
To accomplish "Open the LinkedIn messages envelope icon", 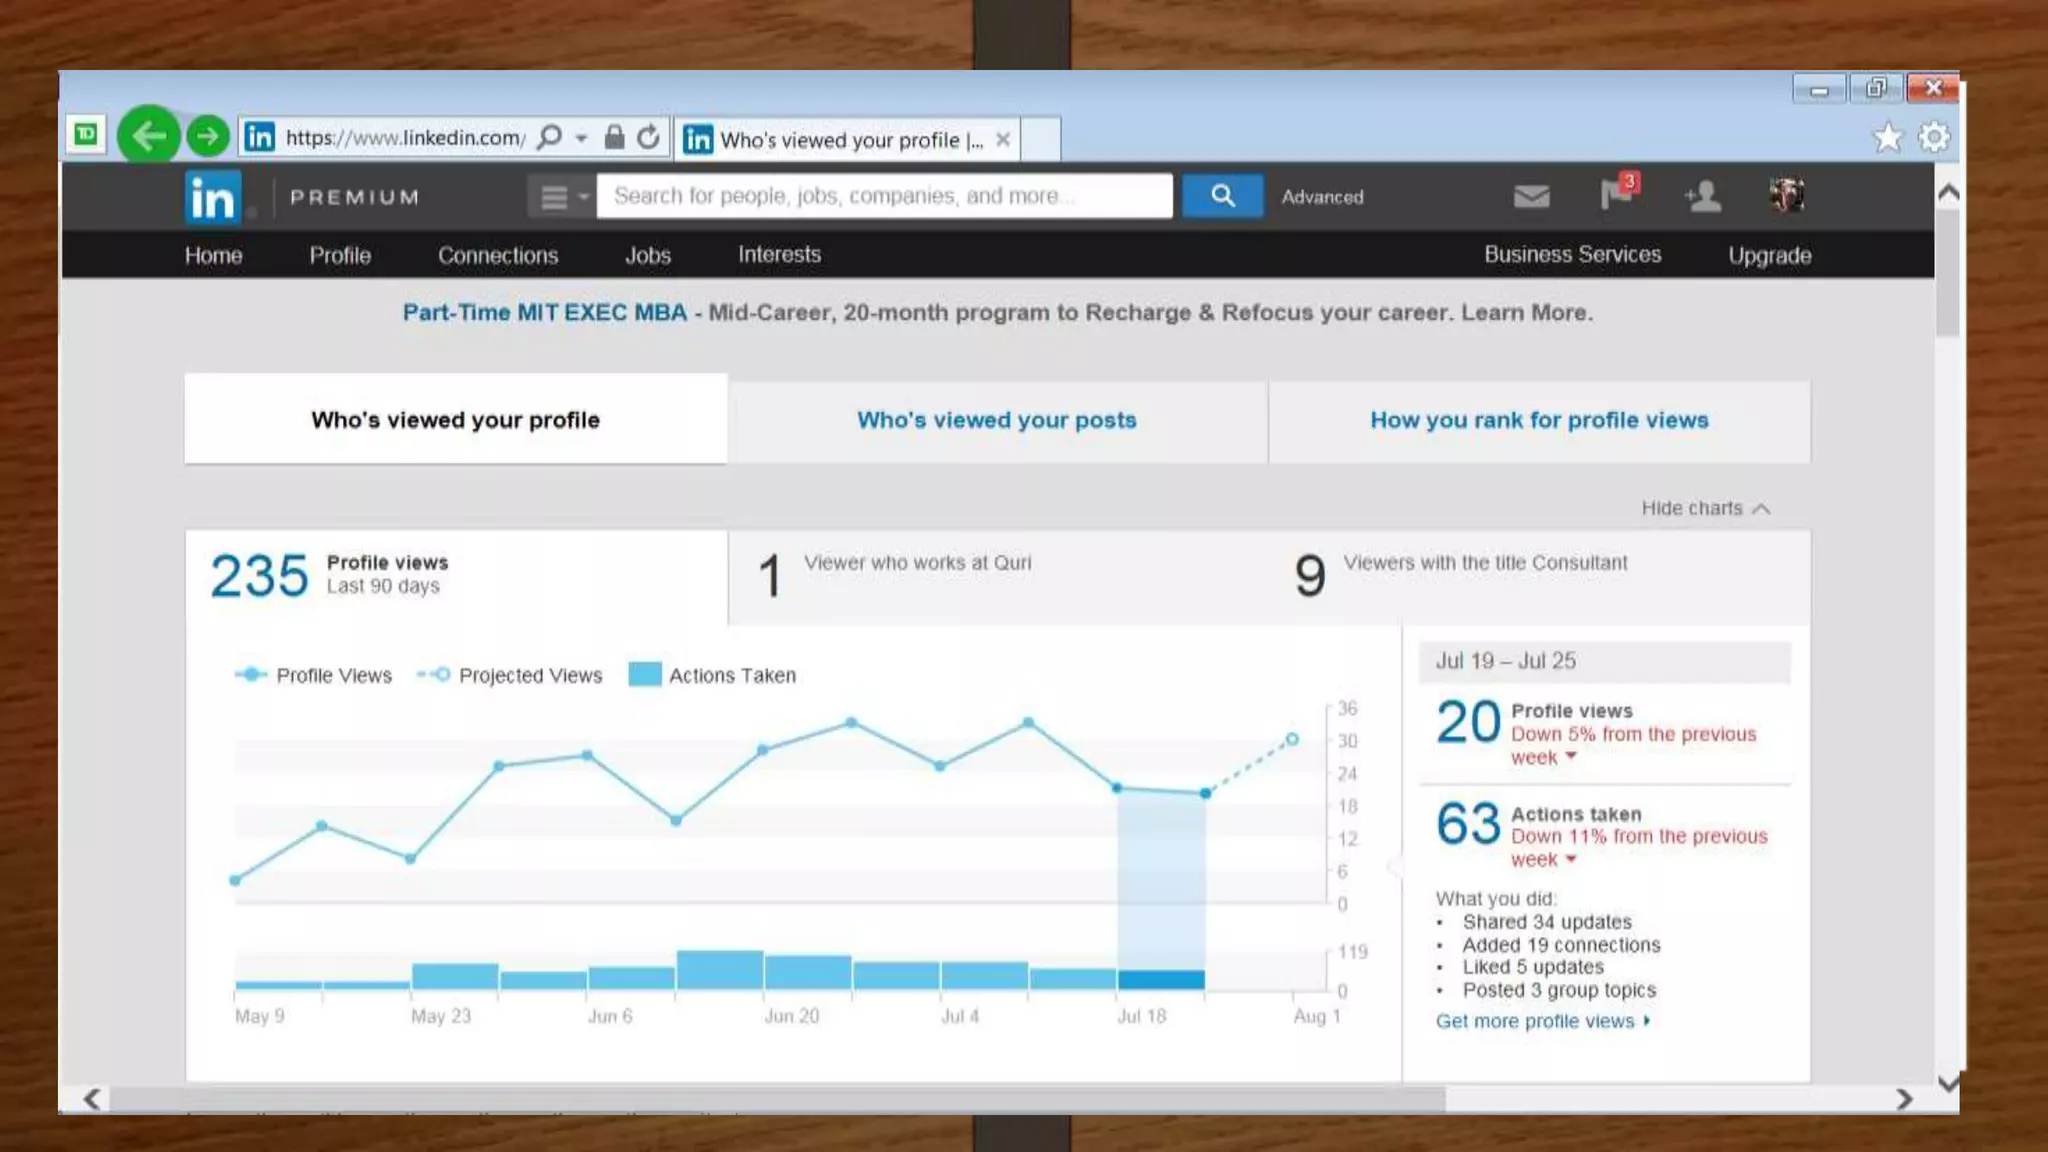I will tap(1531, 196).
